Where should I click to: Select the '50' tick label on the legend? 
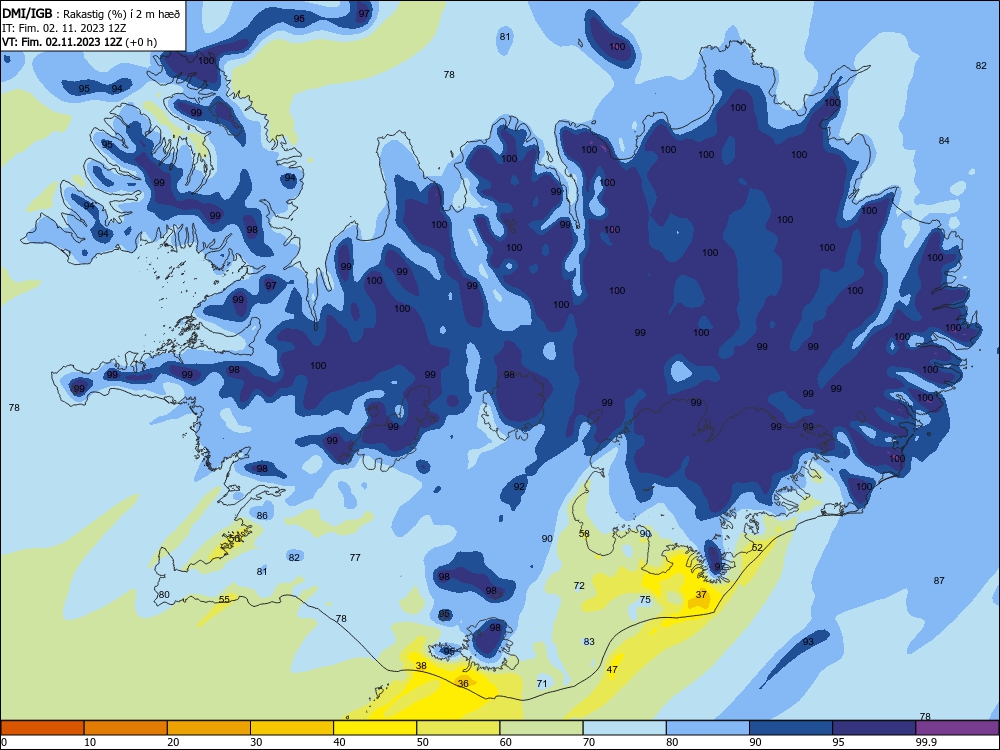(x=423, y=742)
